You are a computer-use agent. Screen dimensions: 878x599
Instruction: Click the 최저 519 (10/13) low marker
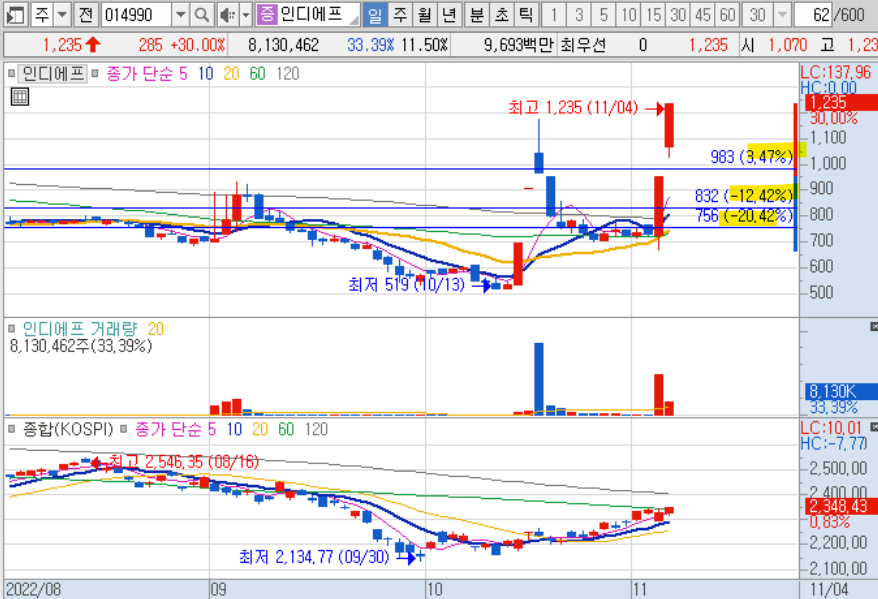[407, 284]
